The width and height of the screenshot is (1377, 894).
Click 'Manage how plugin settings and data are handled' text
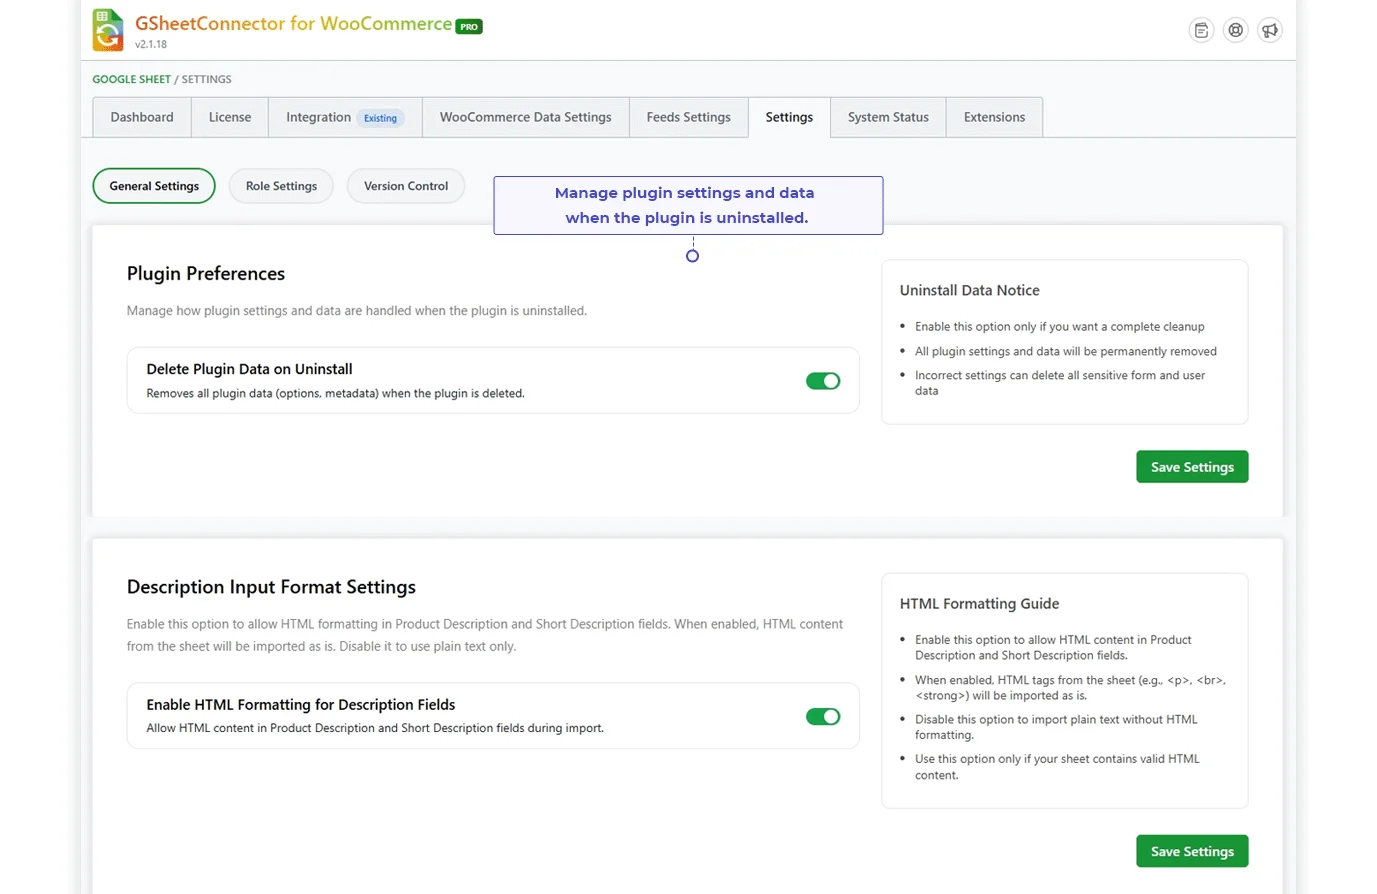357,311
